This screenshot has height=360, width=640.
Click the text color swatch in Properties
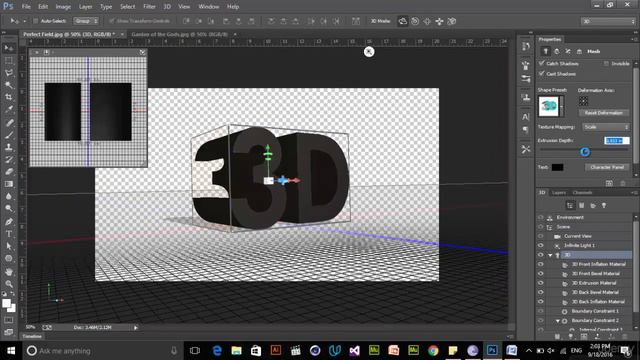click(557, 167)
